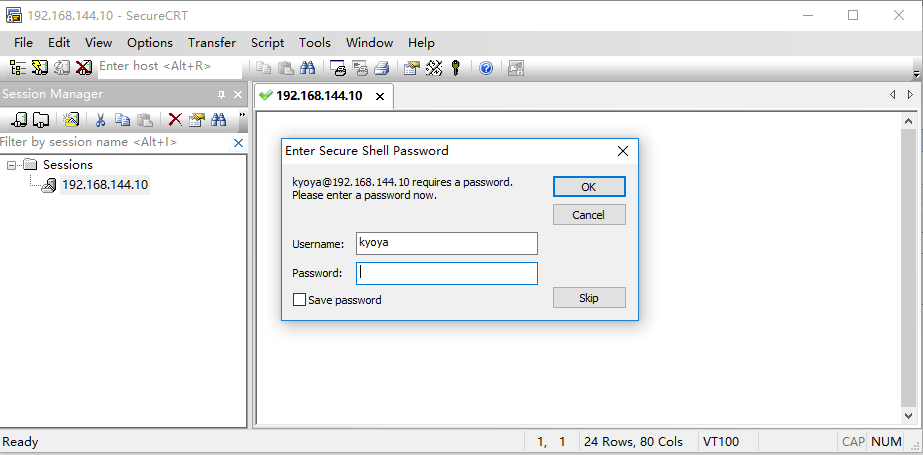Open the Transfer menu
Viewport: 923px width, 455px height.
click(x=212, y=43)
